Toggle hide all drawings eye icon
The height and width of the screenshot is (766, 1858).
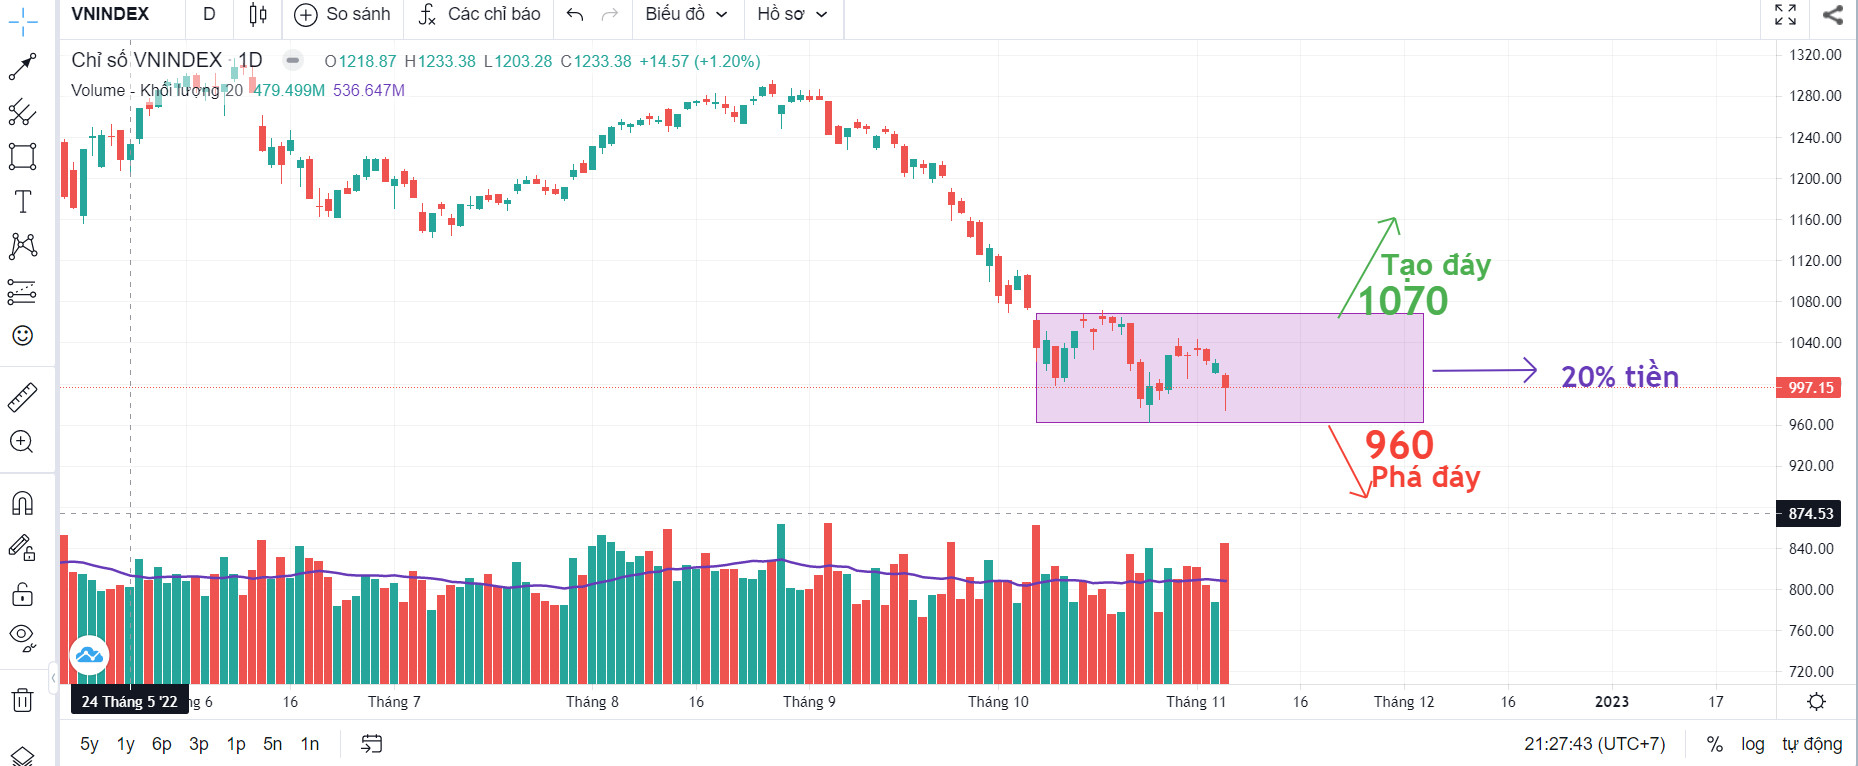pyautogui.click(x=22, y=636)
